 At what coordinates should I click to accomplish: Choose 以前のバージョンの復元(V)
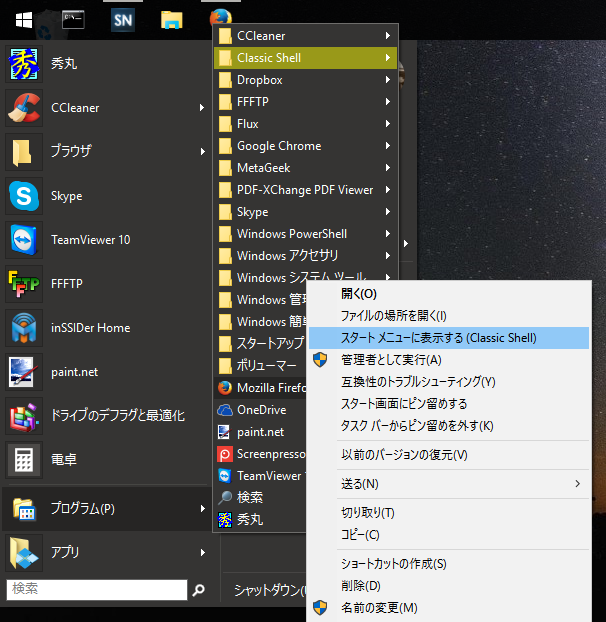pyautogui.click(x=449, y=455)
